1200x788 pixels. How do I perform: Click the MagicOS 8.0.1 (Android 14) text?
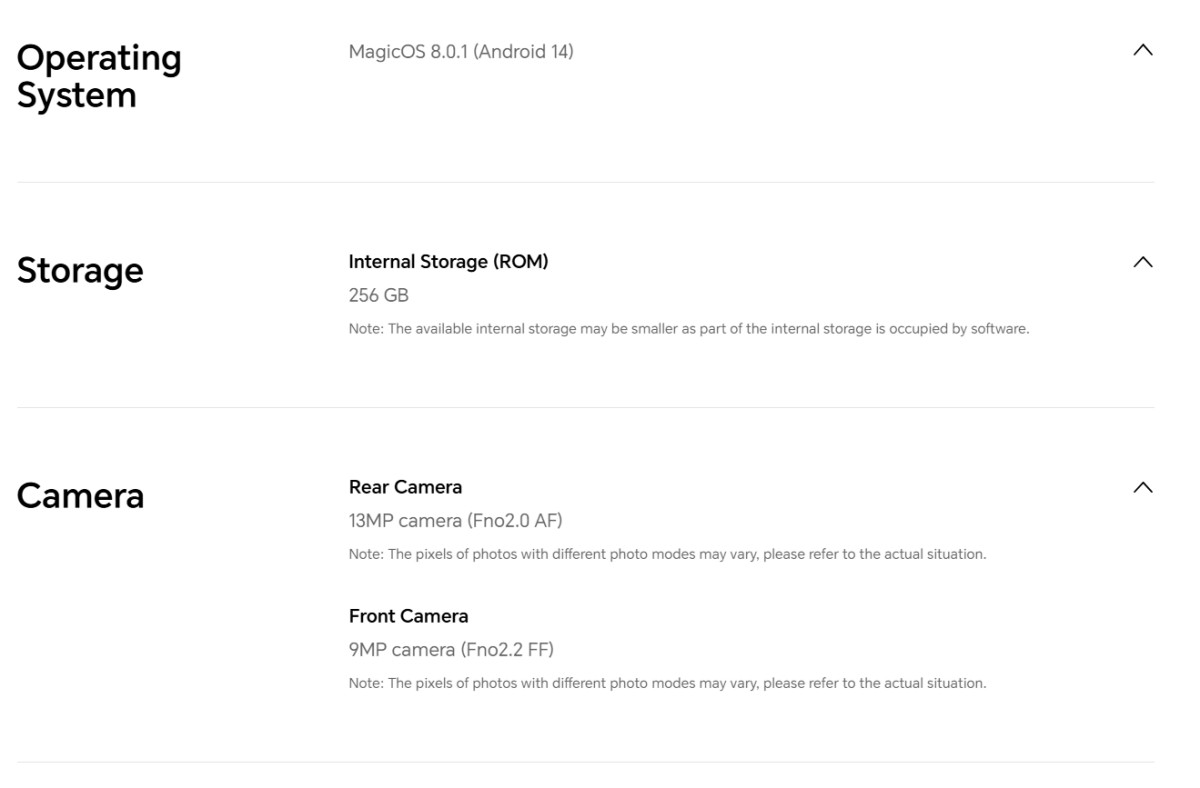[x=460, y=52]
